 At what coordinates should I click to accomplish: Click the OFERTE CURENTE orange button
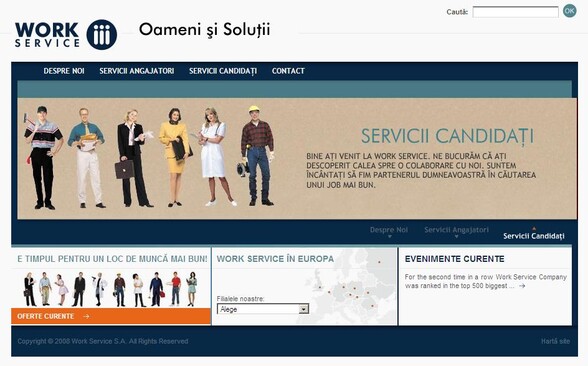(x=111, y=316)
